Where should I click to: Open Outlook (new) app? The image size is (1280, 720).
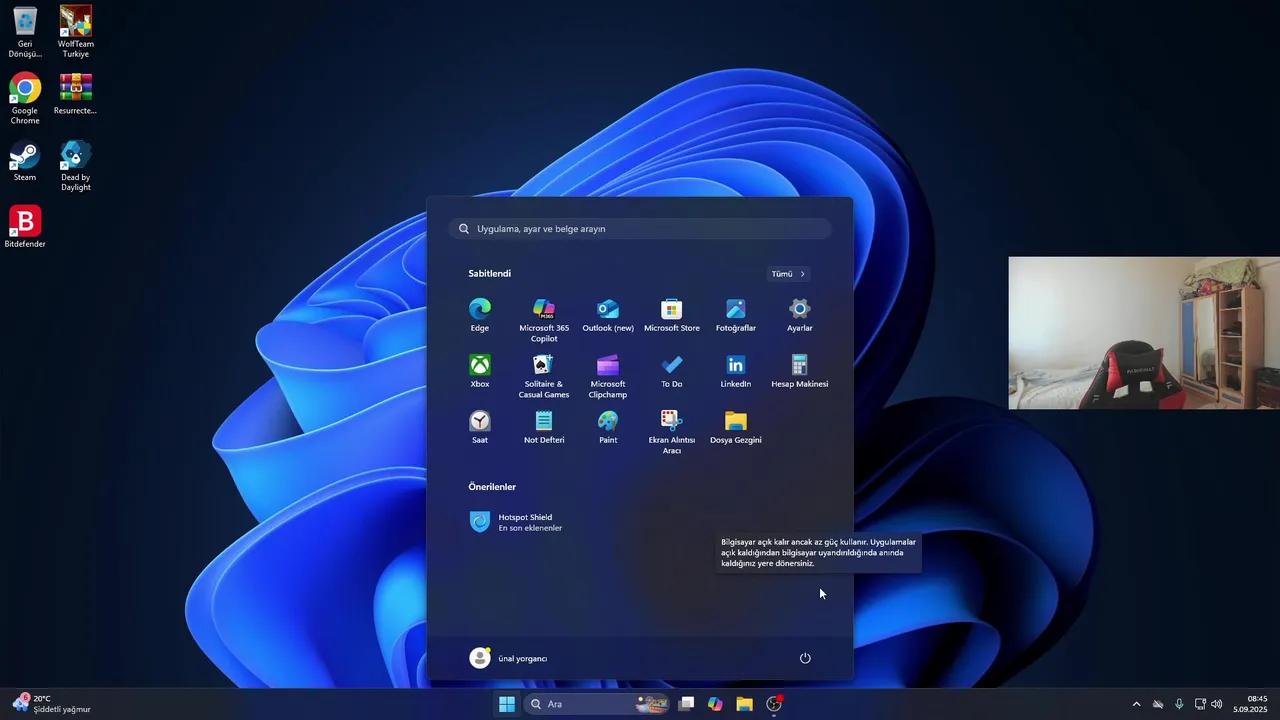608,315
